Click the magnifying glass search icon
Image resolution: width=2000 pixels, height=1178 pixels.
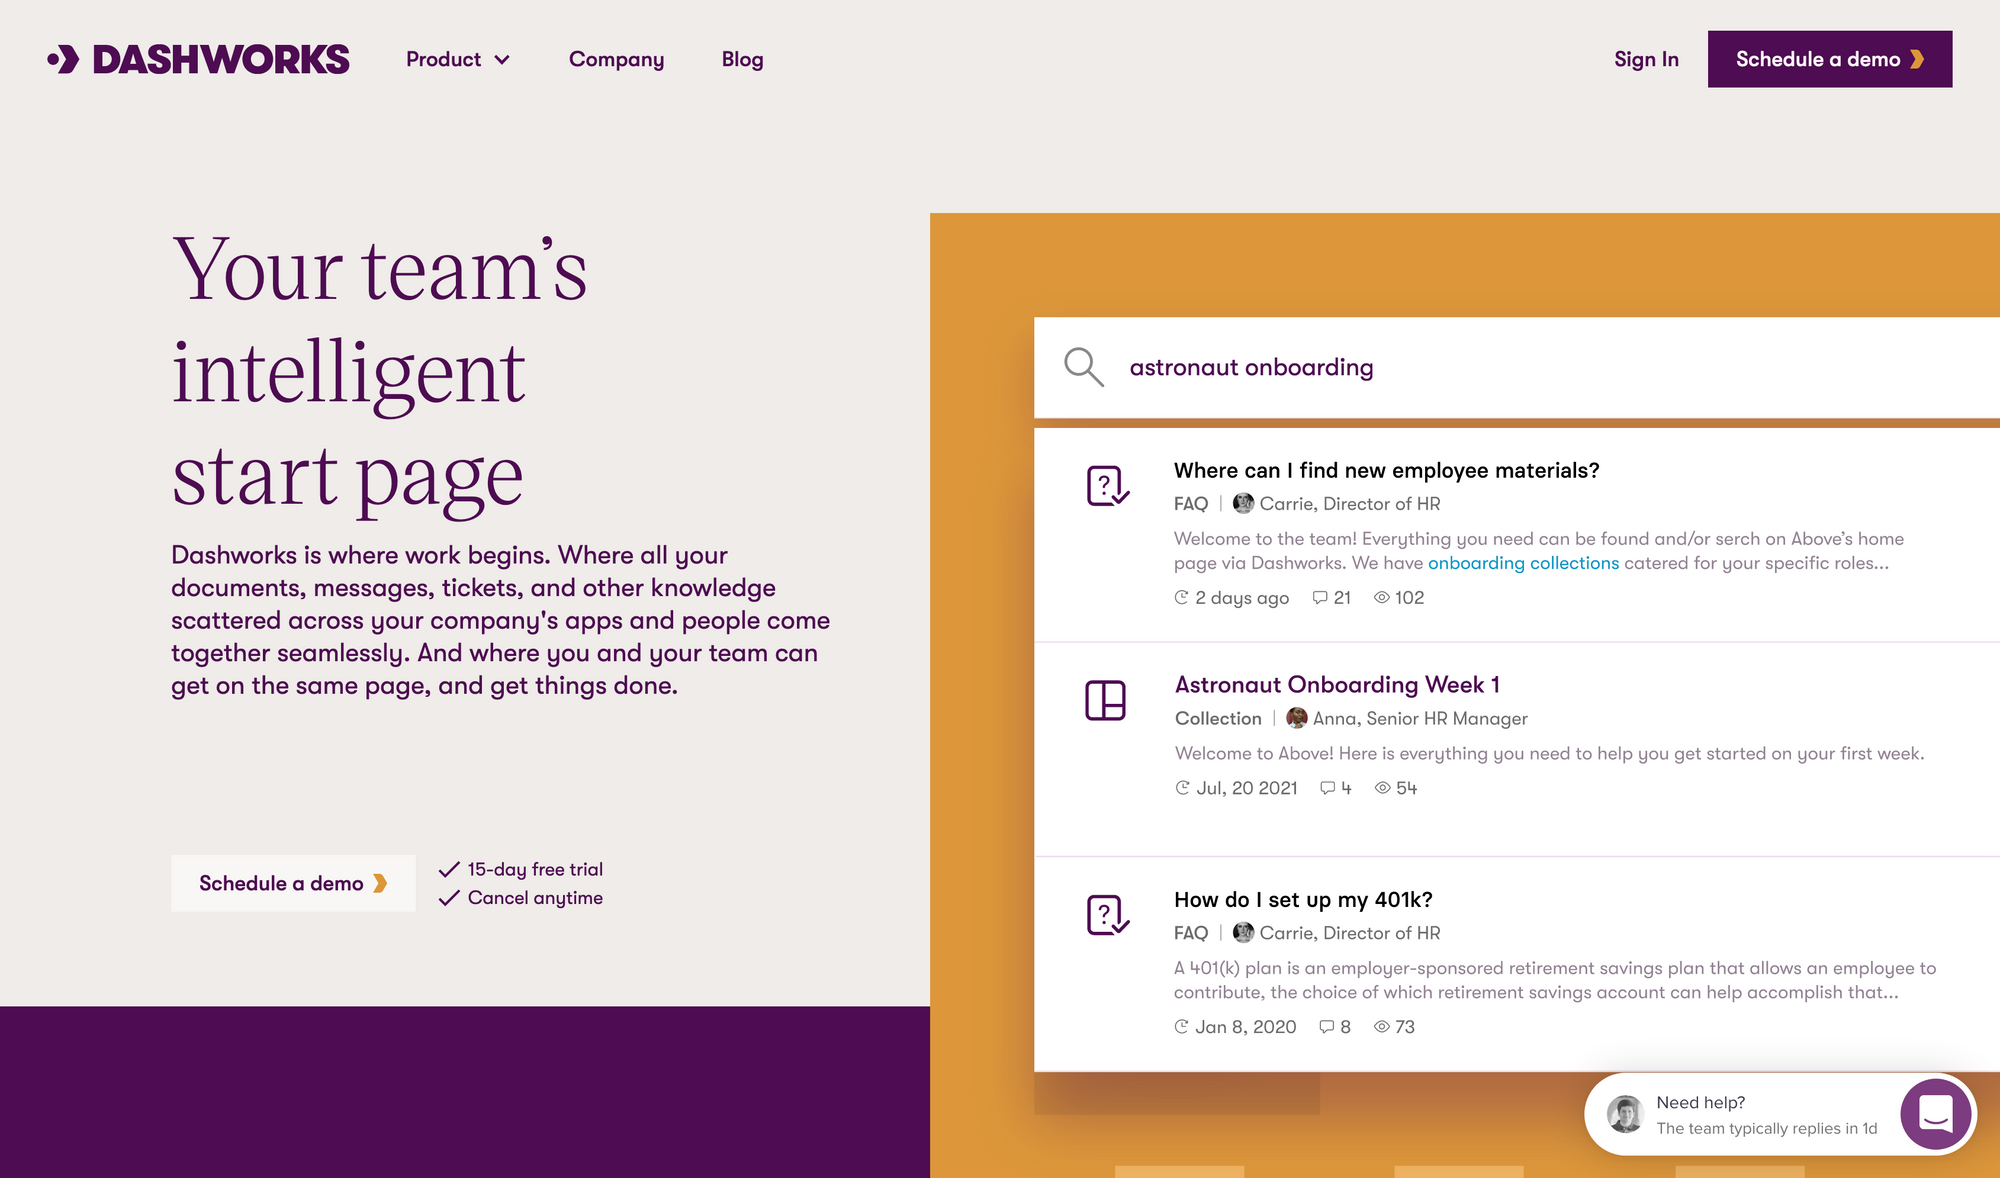pos(1083,367)
